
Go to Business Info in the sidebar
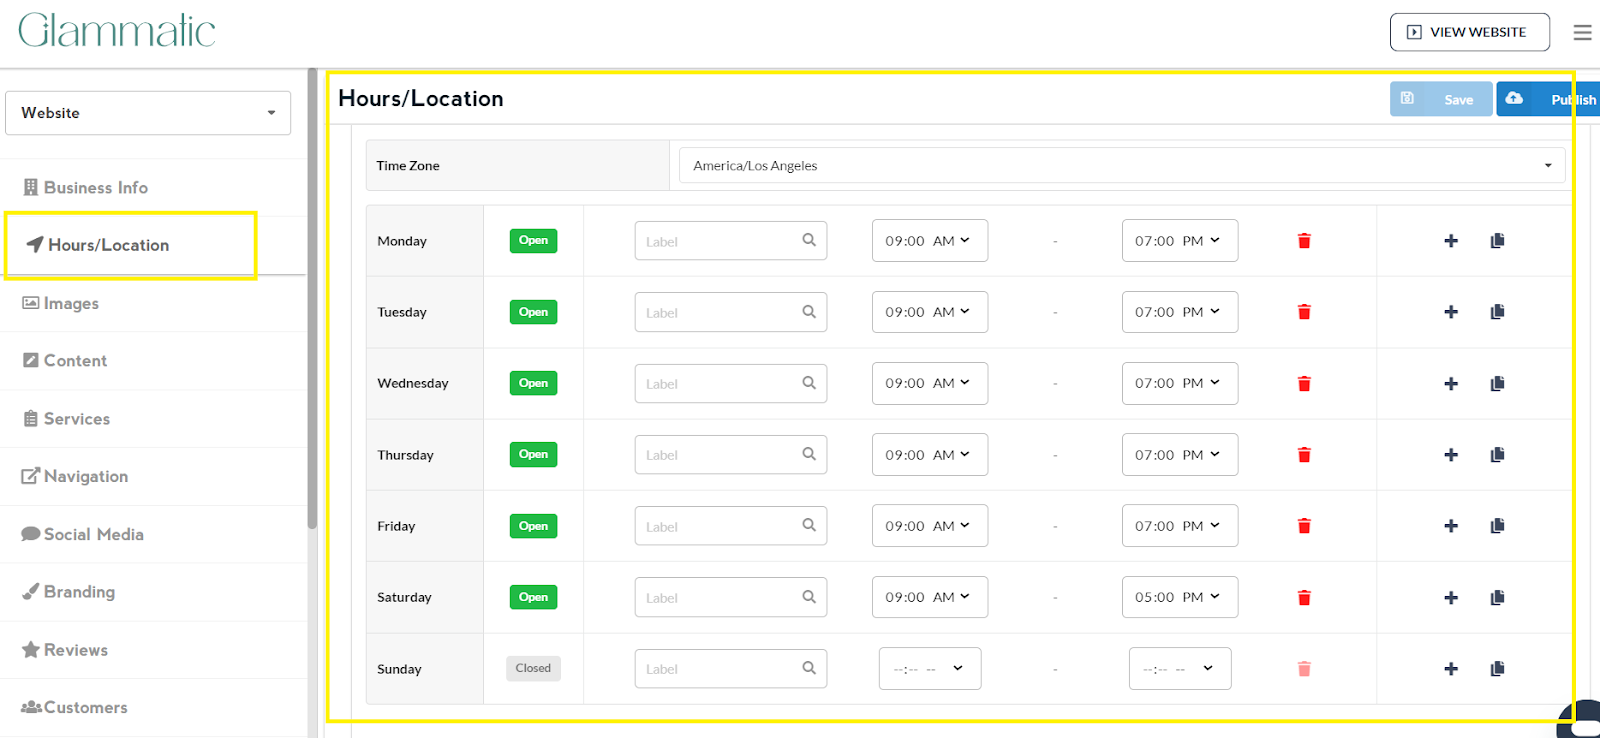(x=96, y=188)
